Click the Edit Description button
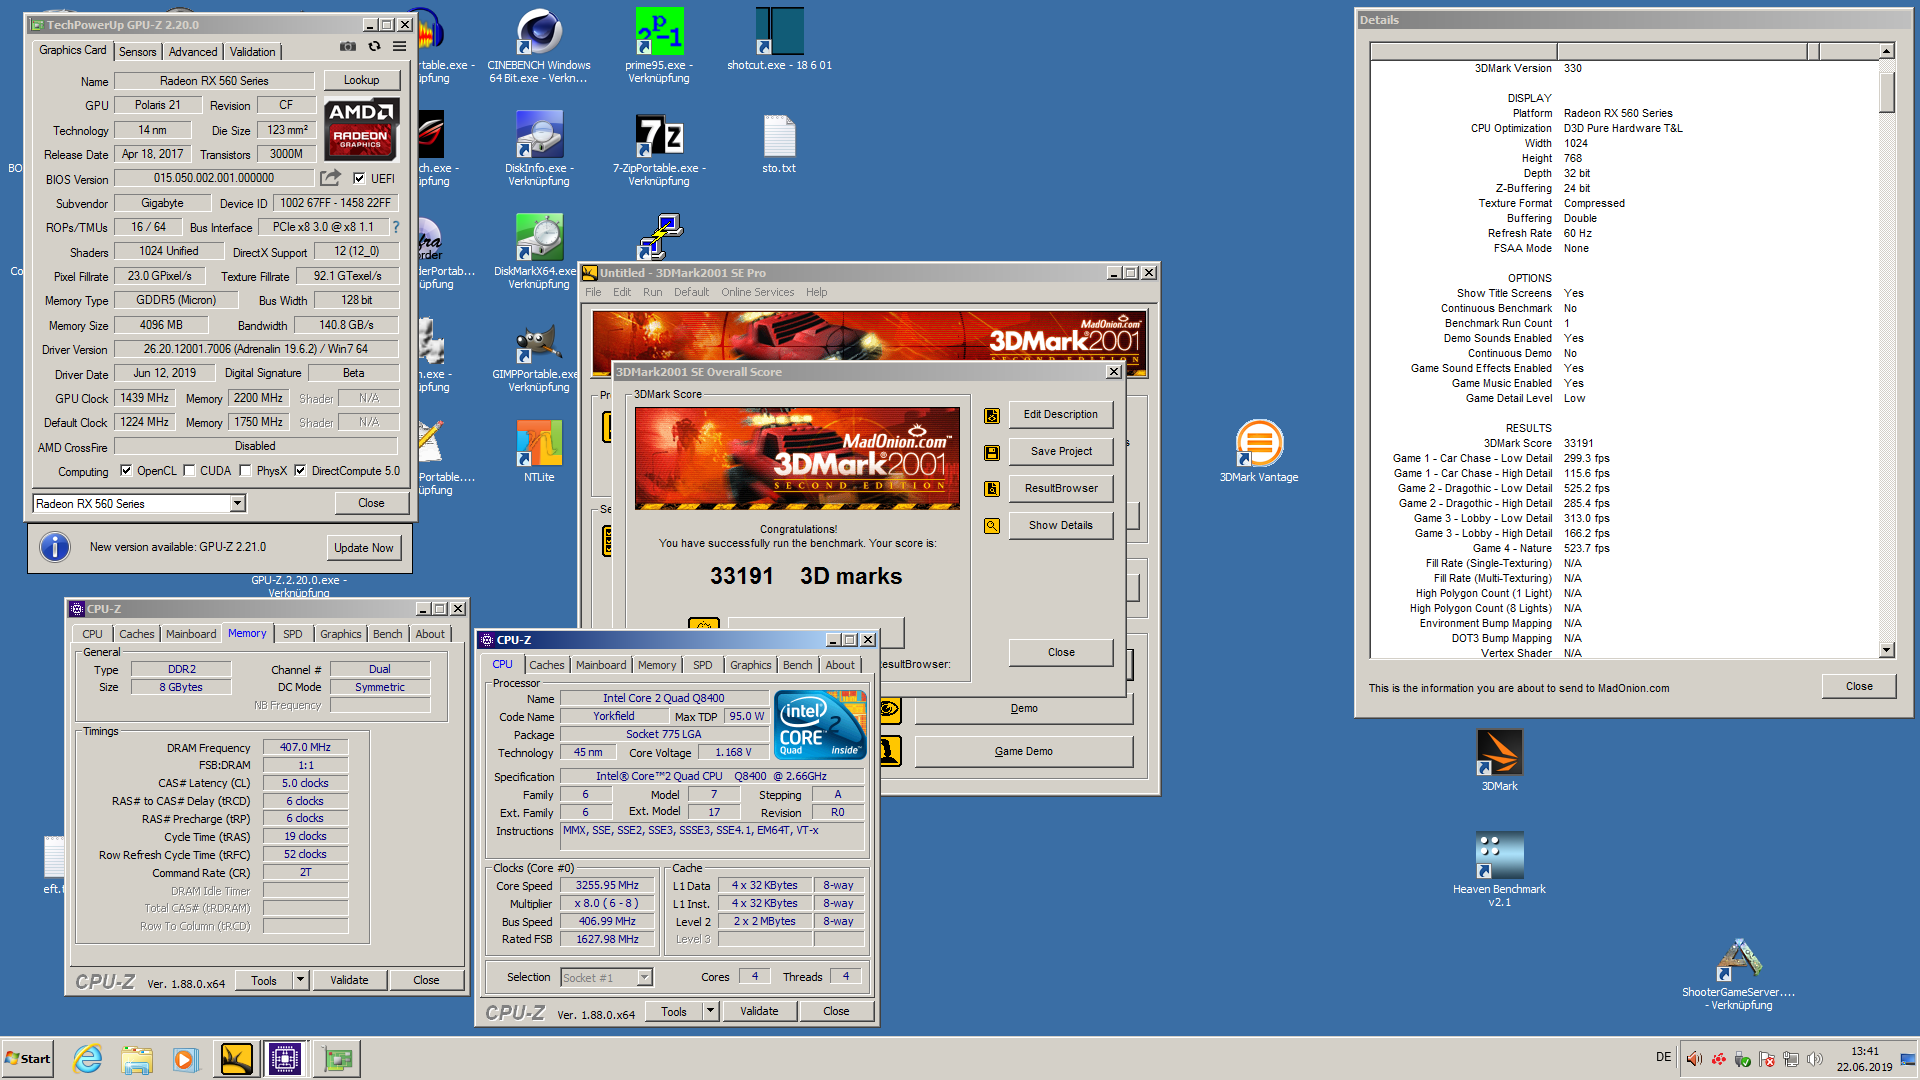Image resolution: width=1920 pixels, height=1080 pixels. pyautogui.click(x=1061, y=415)
